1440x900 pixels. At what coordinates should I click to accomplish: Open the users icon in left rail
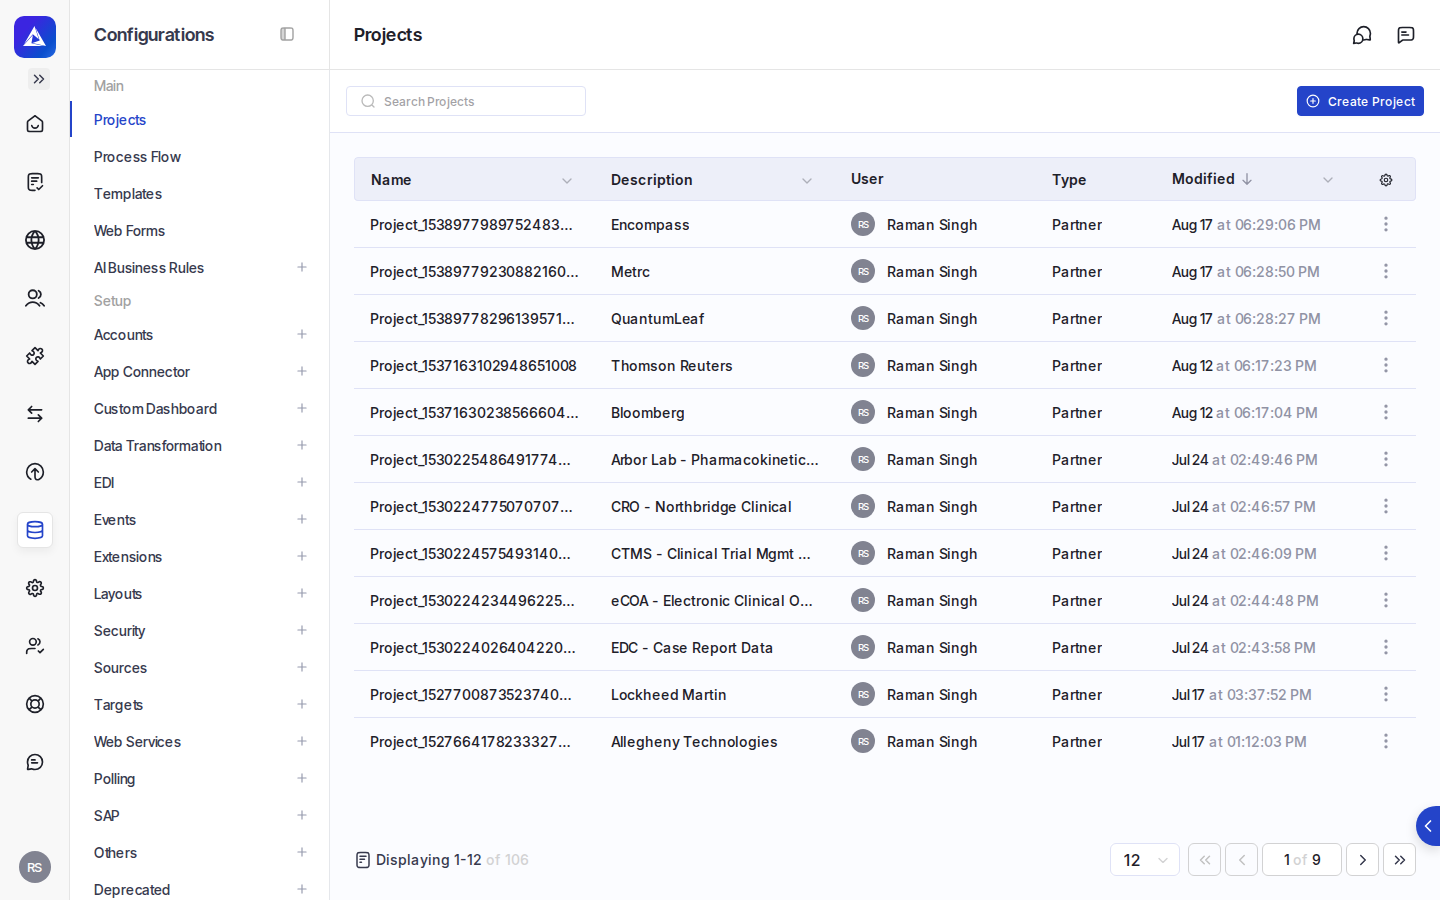[x=35, y=298]
